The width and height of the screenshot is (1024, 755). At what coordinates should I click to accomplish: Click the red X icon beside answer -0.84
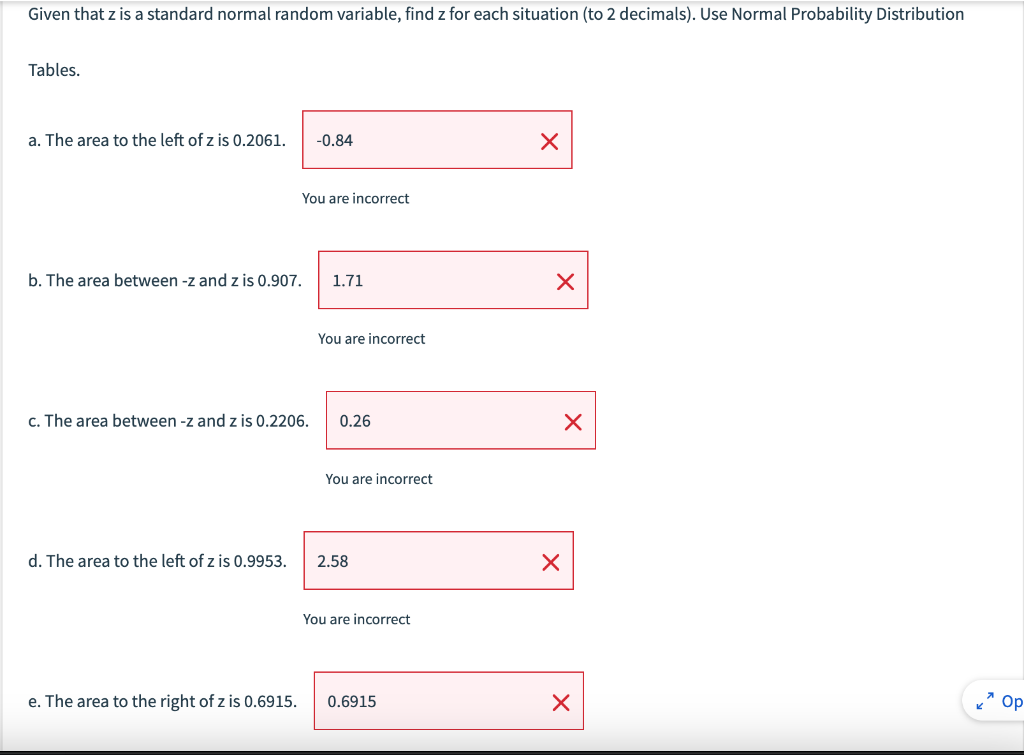(x=548, y=141)
